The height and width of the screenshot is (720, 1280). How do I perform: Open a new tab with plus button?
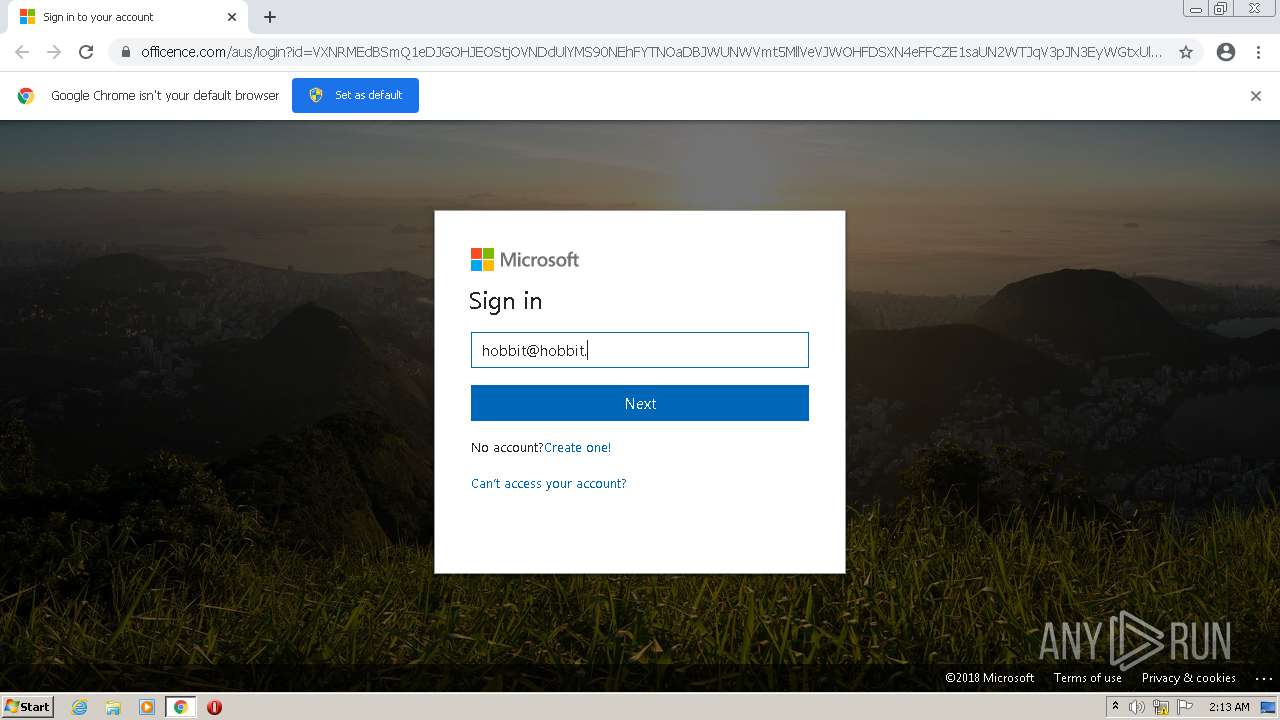(x=270, y=17)
